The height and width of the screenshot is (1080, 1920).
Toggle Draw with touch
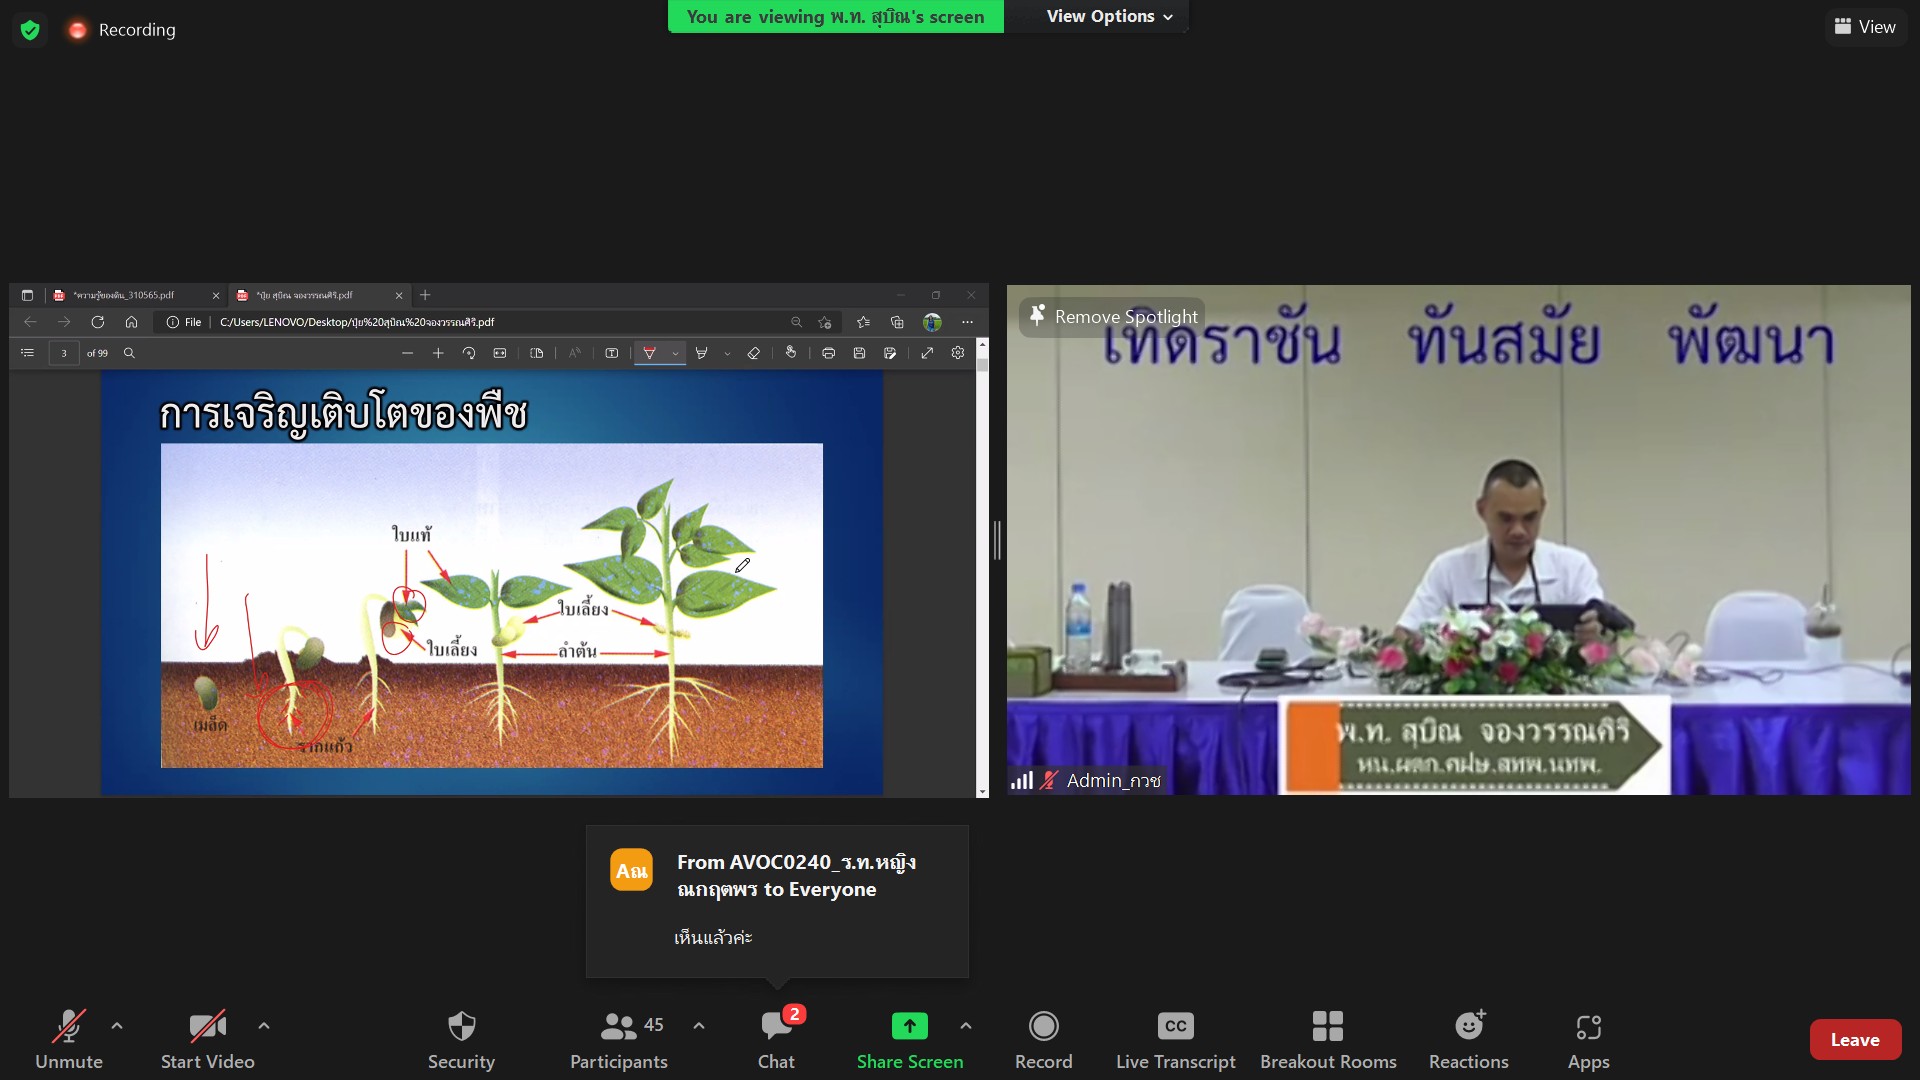click(x=791, y=352)
